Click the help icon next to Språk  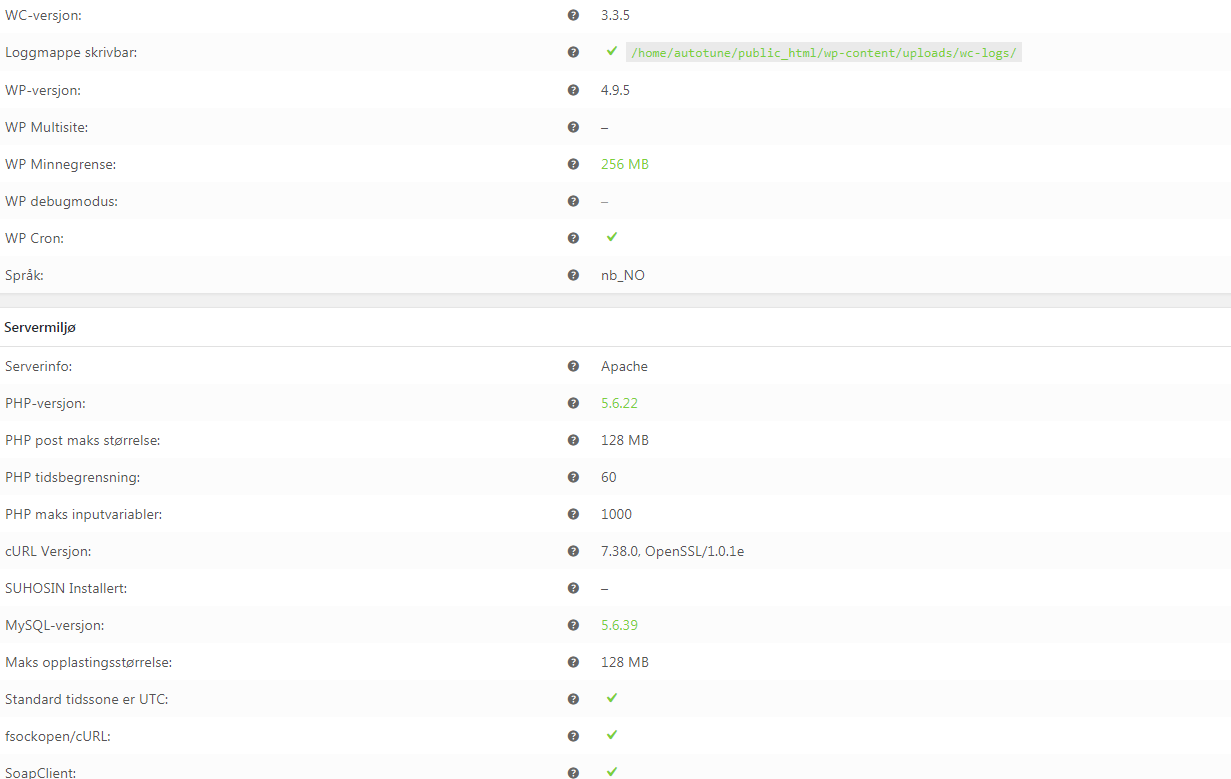573,275
